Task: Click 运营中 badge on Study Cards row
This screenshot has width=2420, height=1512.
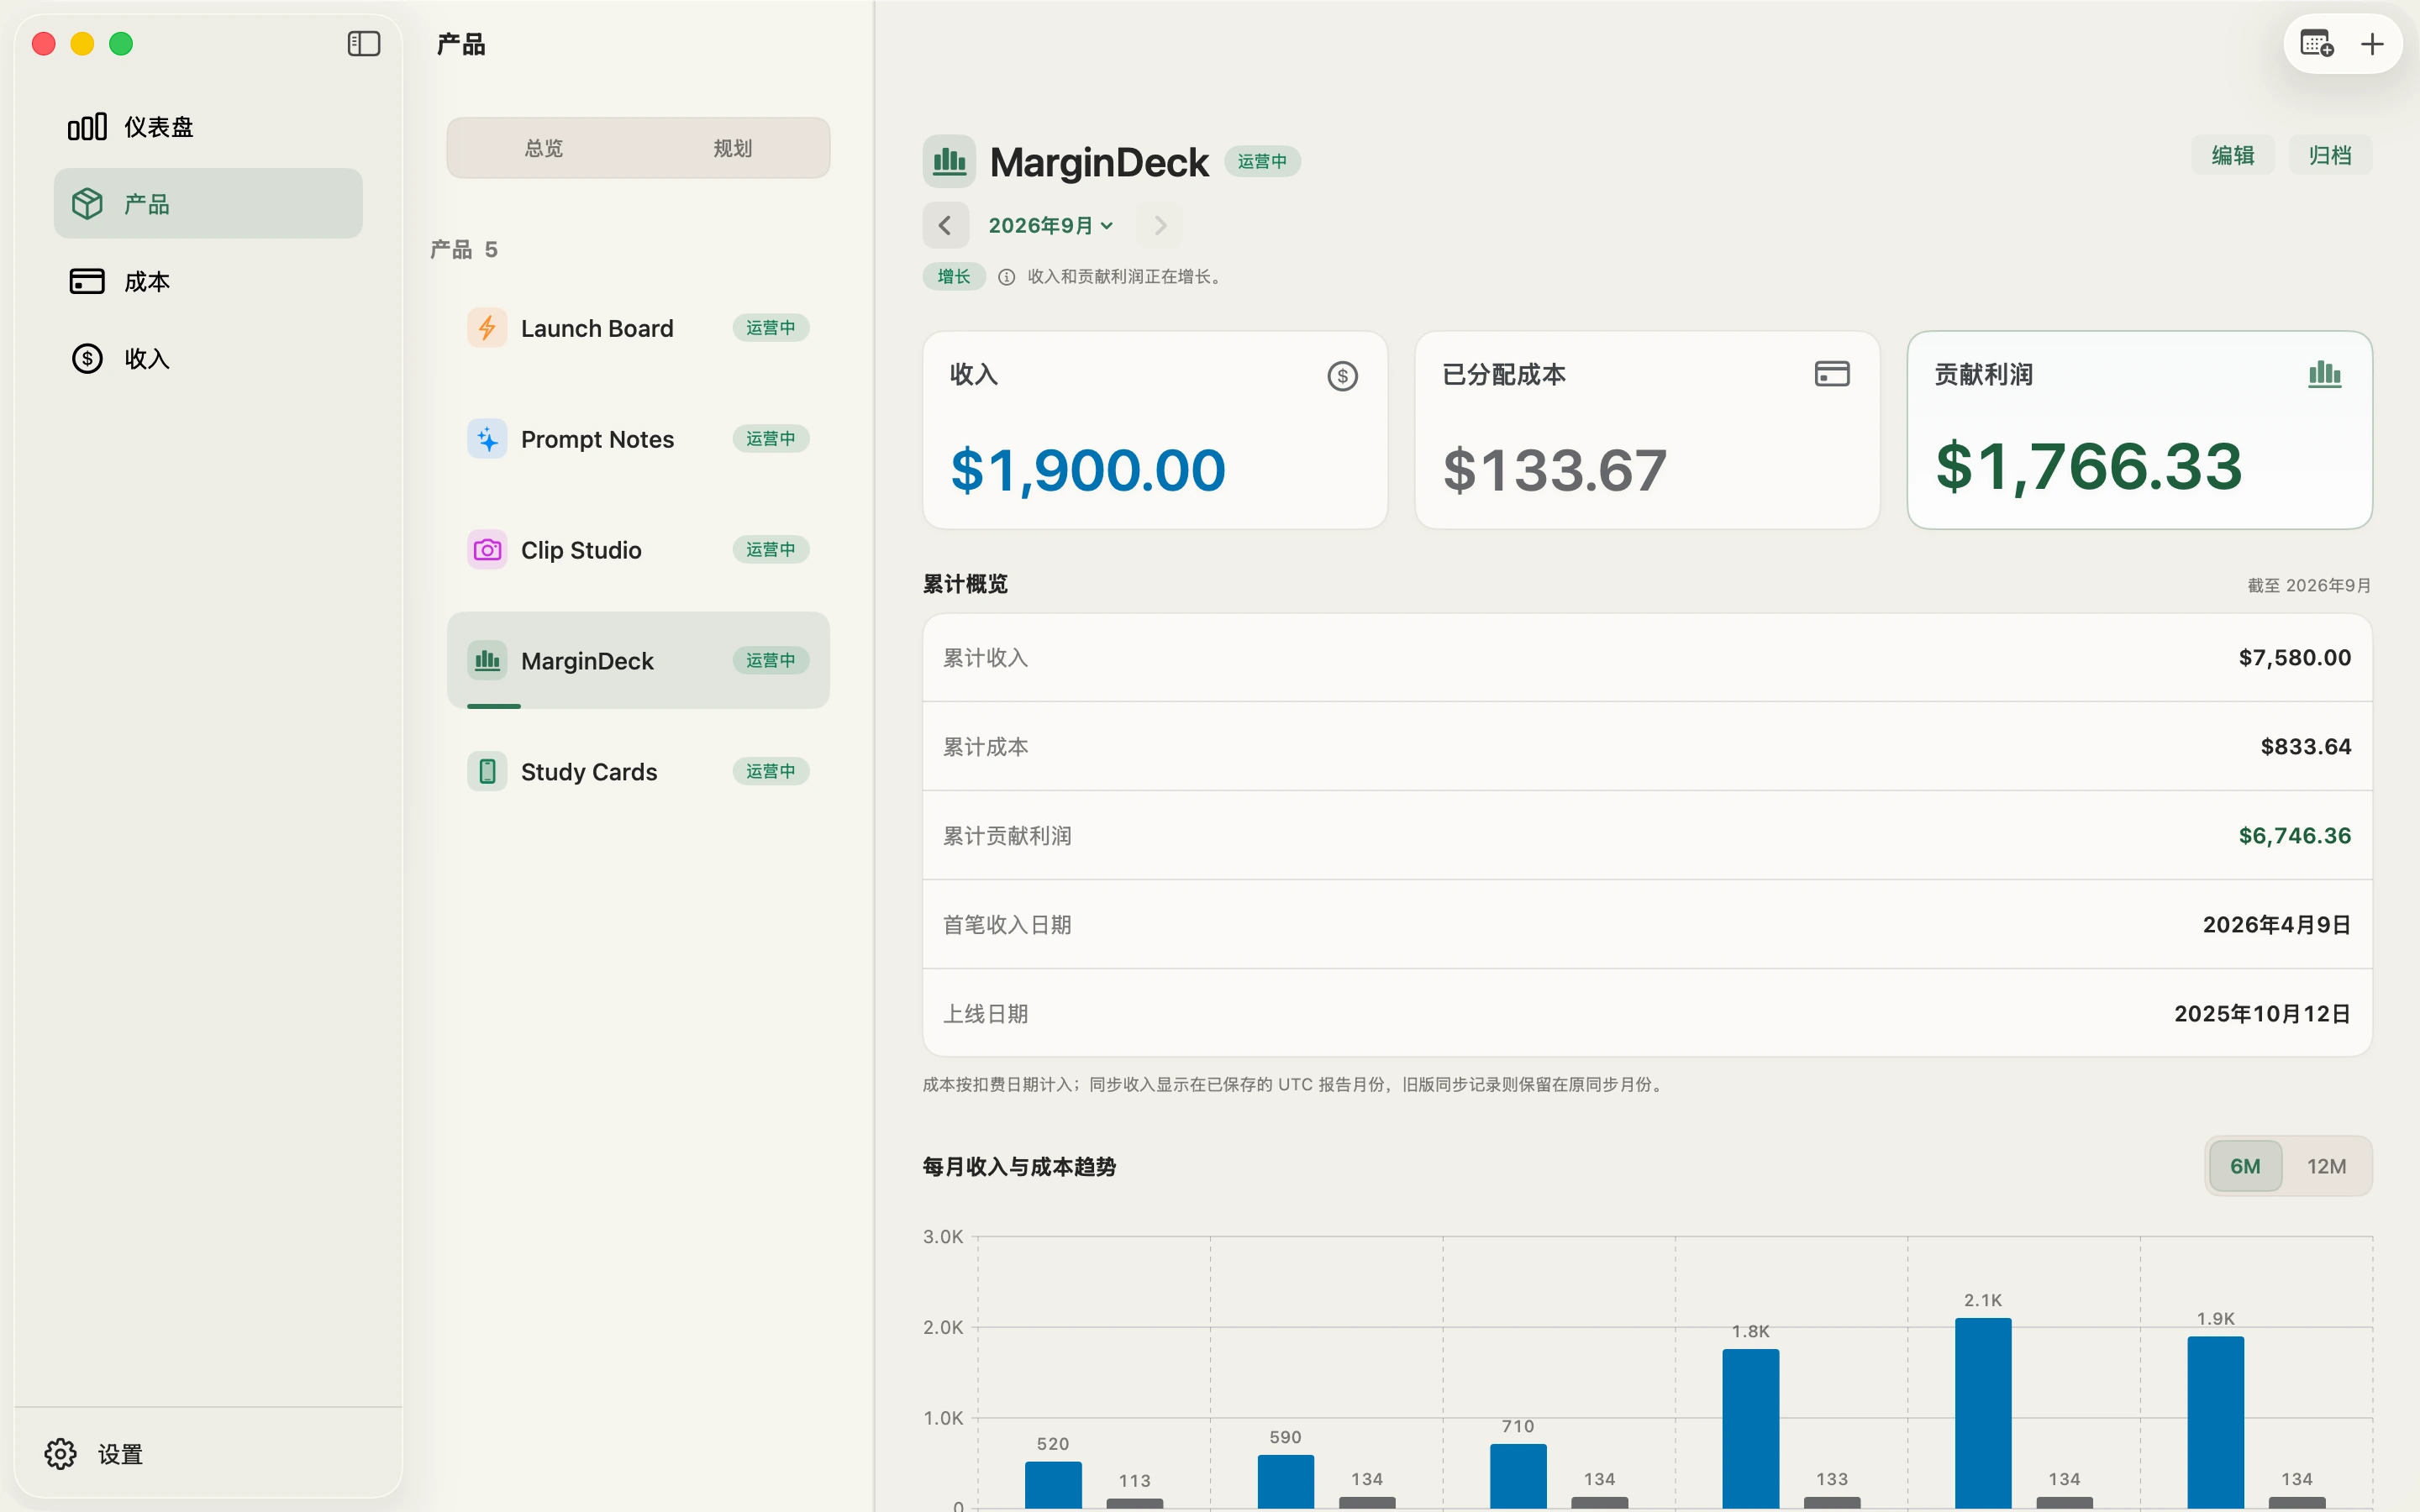Action: click(770, 771)
